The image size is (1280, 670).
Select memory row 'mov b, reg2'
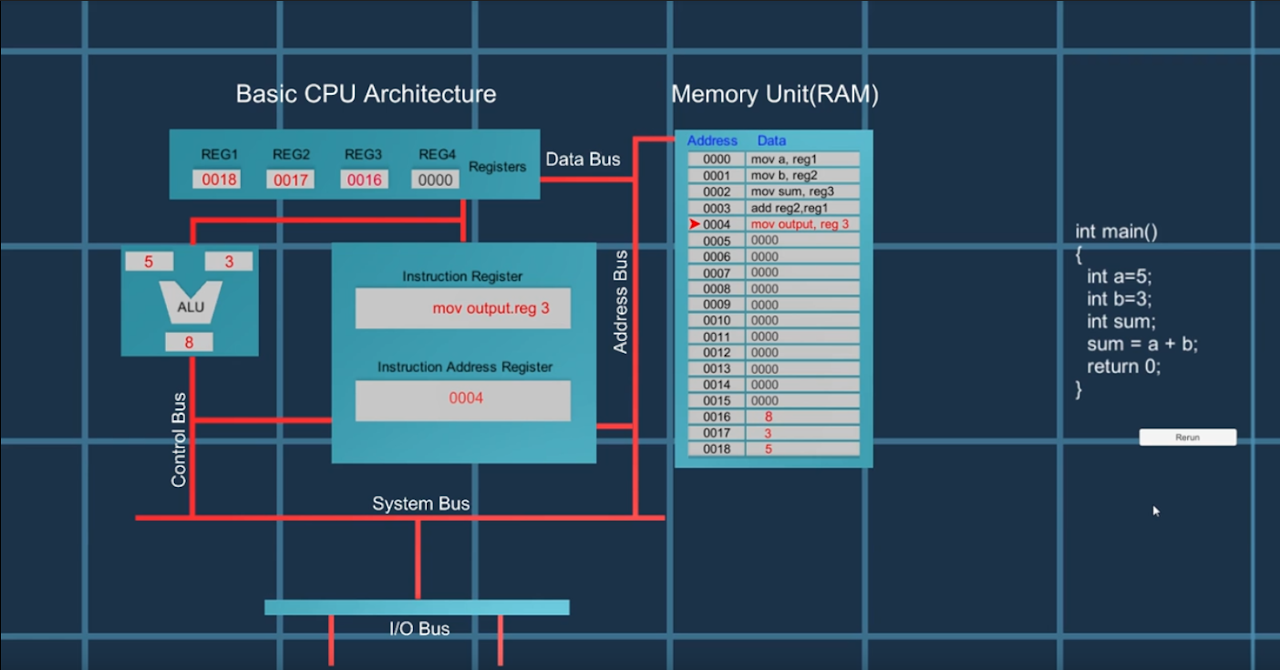(803, 175)
